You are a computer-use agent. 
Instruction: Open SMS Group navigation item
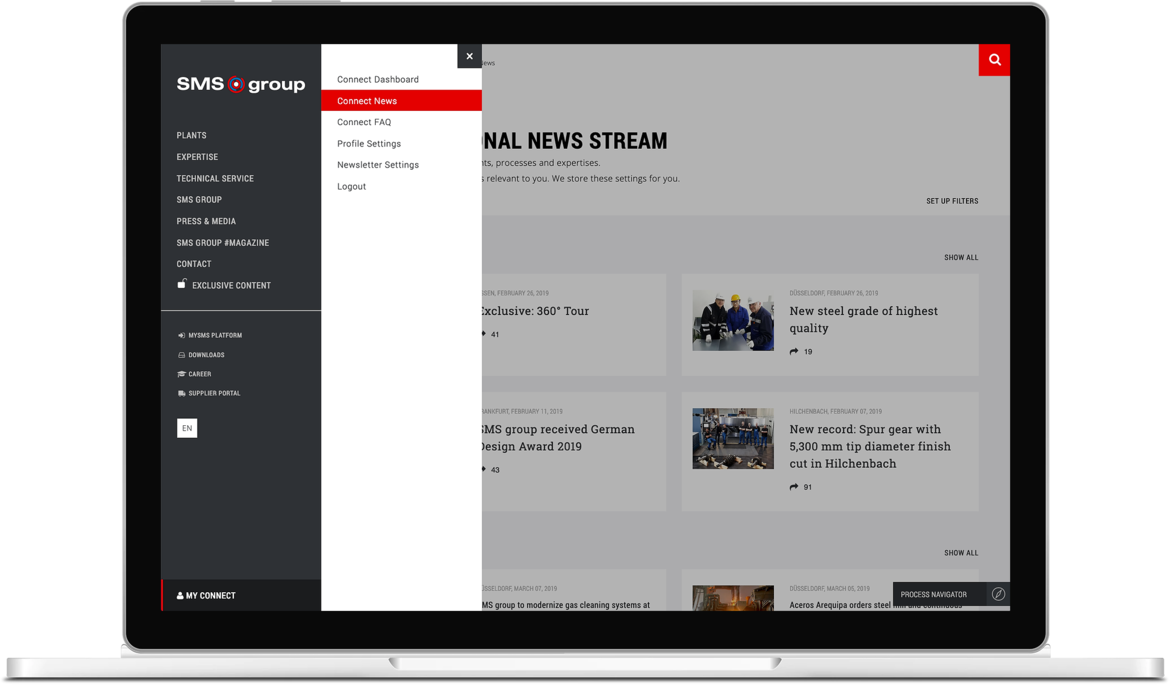tap(199, 200)
